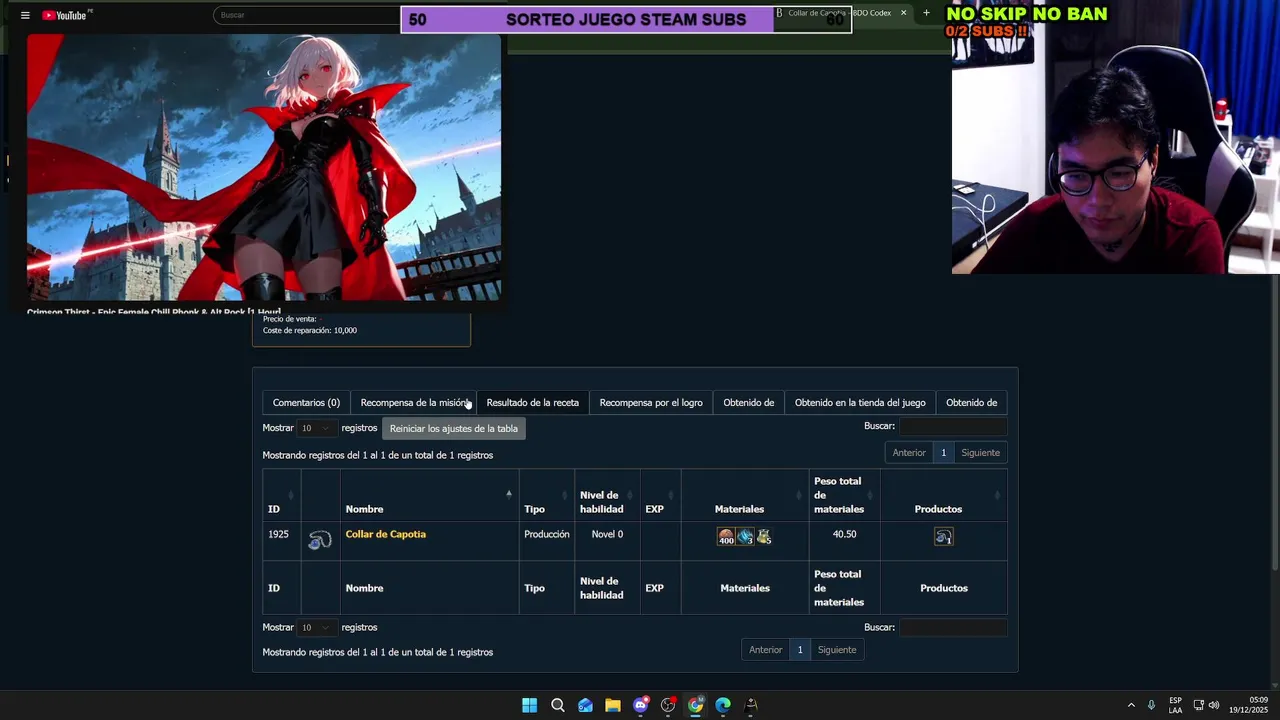Select the Coste de reparación: 10,000 text

(x=310, y=330)
